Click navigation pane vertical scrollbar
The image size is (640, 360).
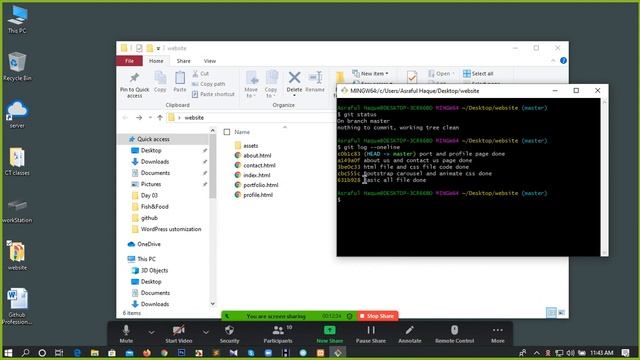[x=213, y=167]
